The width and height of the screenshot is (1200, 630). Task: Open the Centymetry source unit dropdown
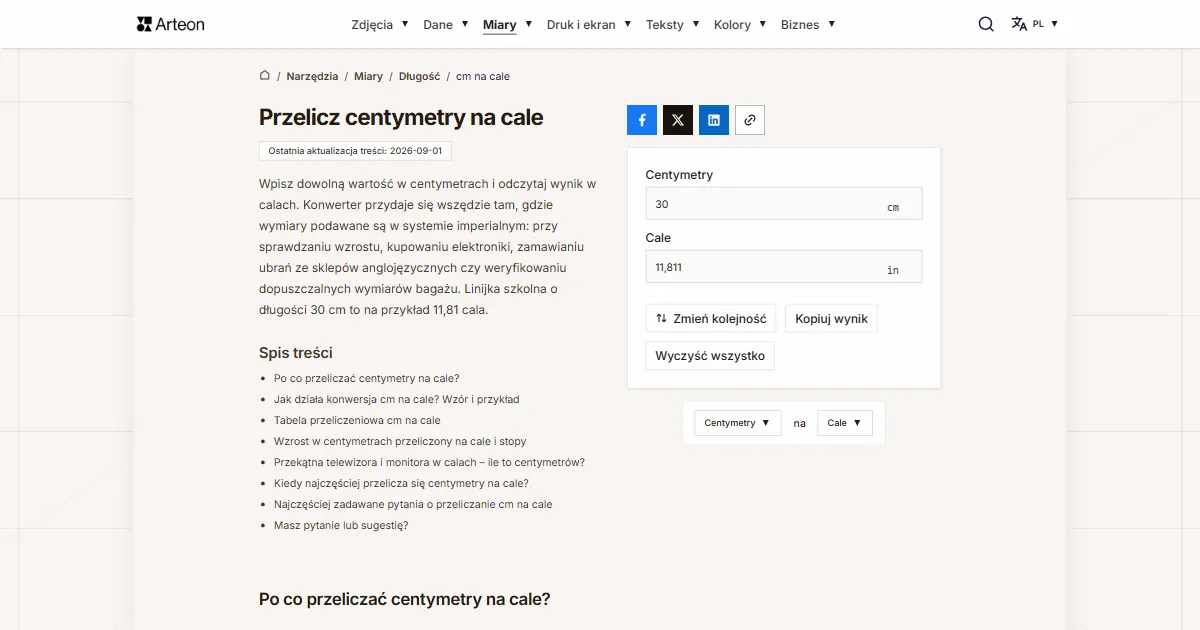click(737, 423)
